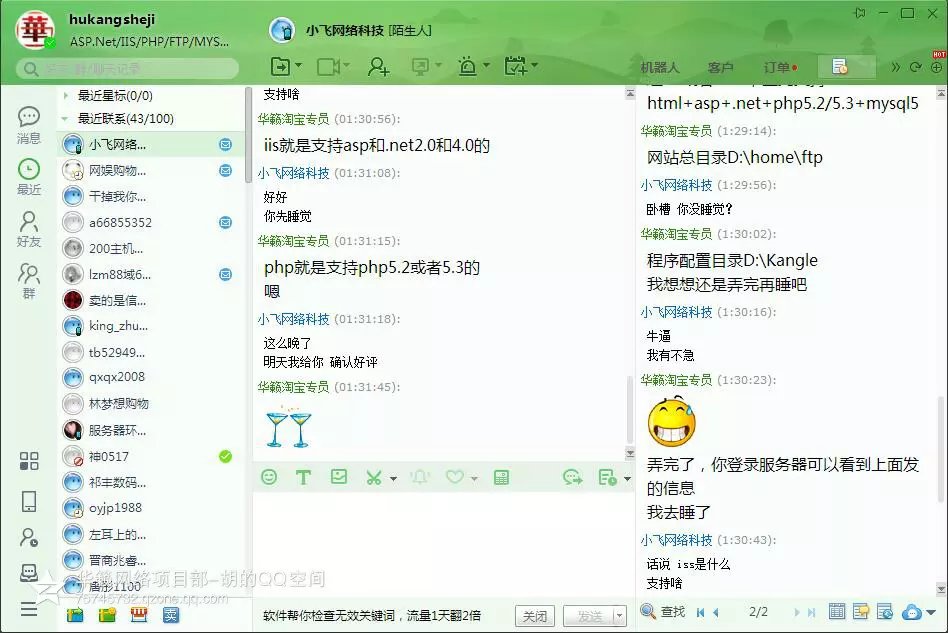
Task: Start a video call icon
Action: [328, 67]
